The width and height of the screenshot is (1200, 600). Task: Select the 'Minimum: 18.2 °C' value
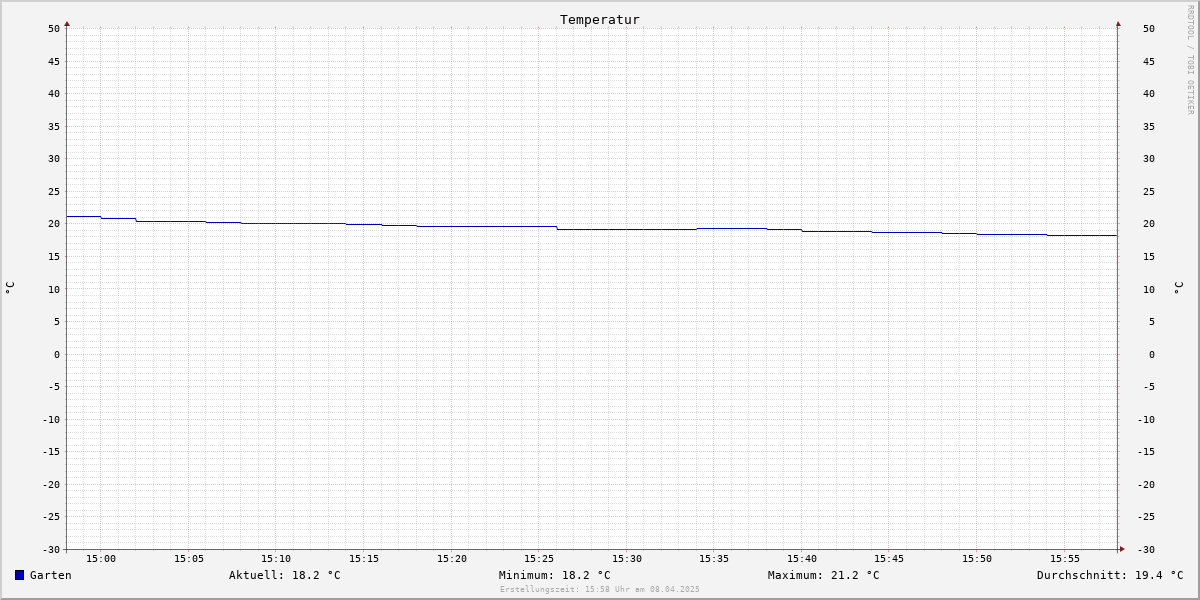pos(555,575)
